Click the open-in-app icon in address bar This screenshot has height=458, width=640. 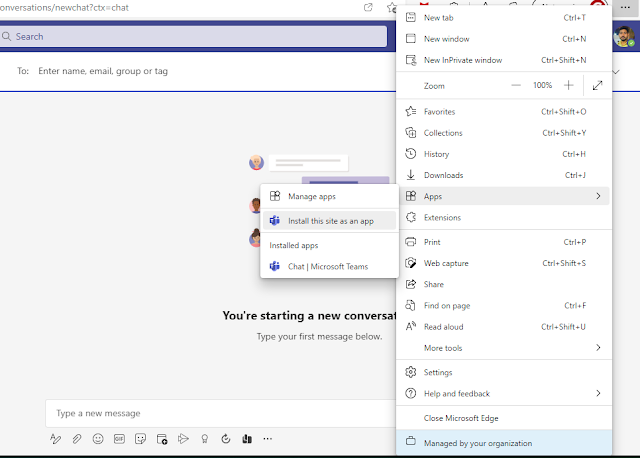(x=368, y=7)
